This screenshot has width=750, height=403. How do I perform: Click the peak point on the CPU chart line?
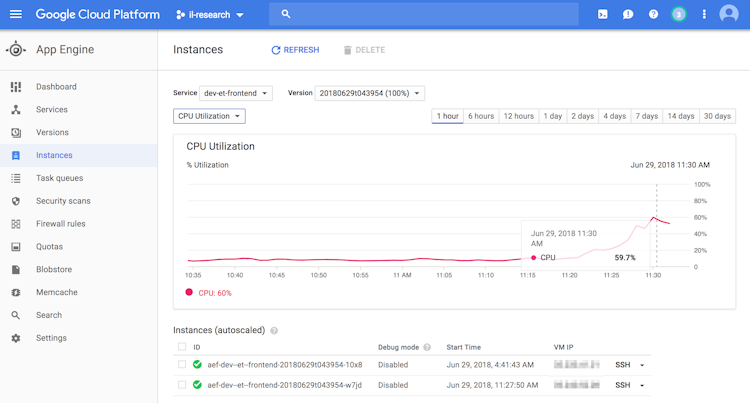coord(653,218)
